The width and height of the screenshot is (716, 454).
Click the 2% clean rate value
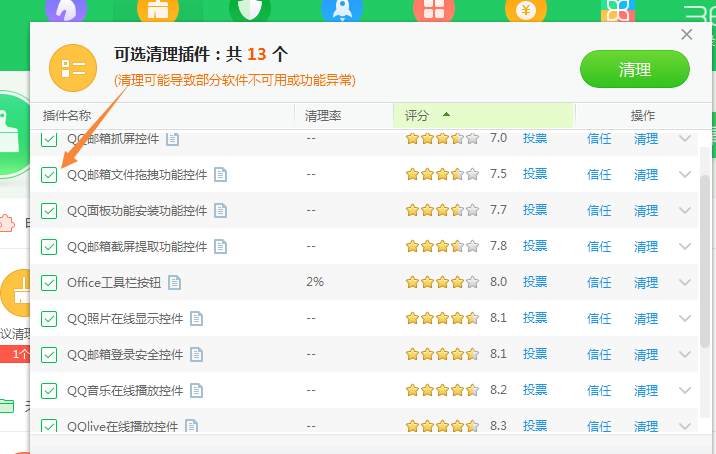(x=315, y=282)
